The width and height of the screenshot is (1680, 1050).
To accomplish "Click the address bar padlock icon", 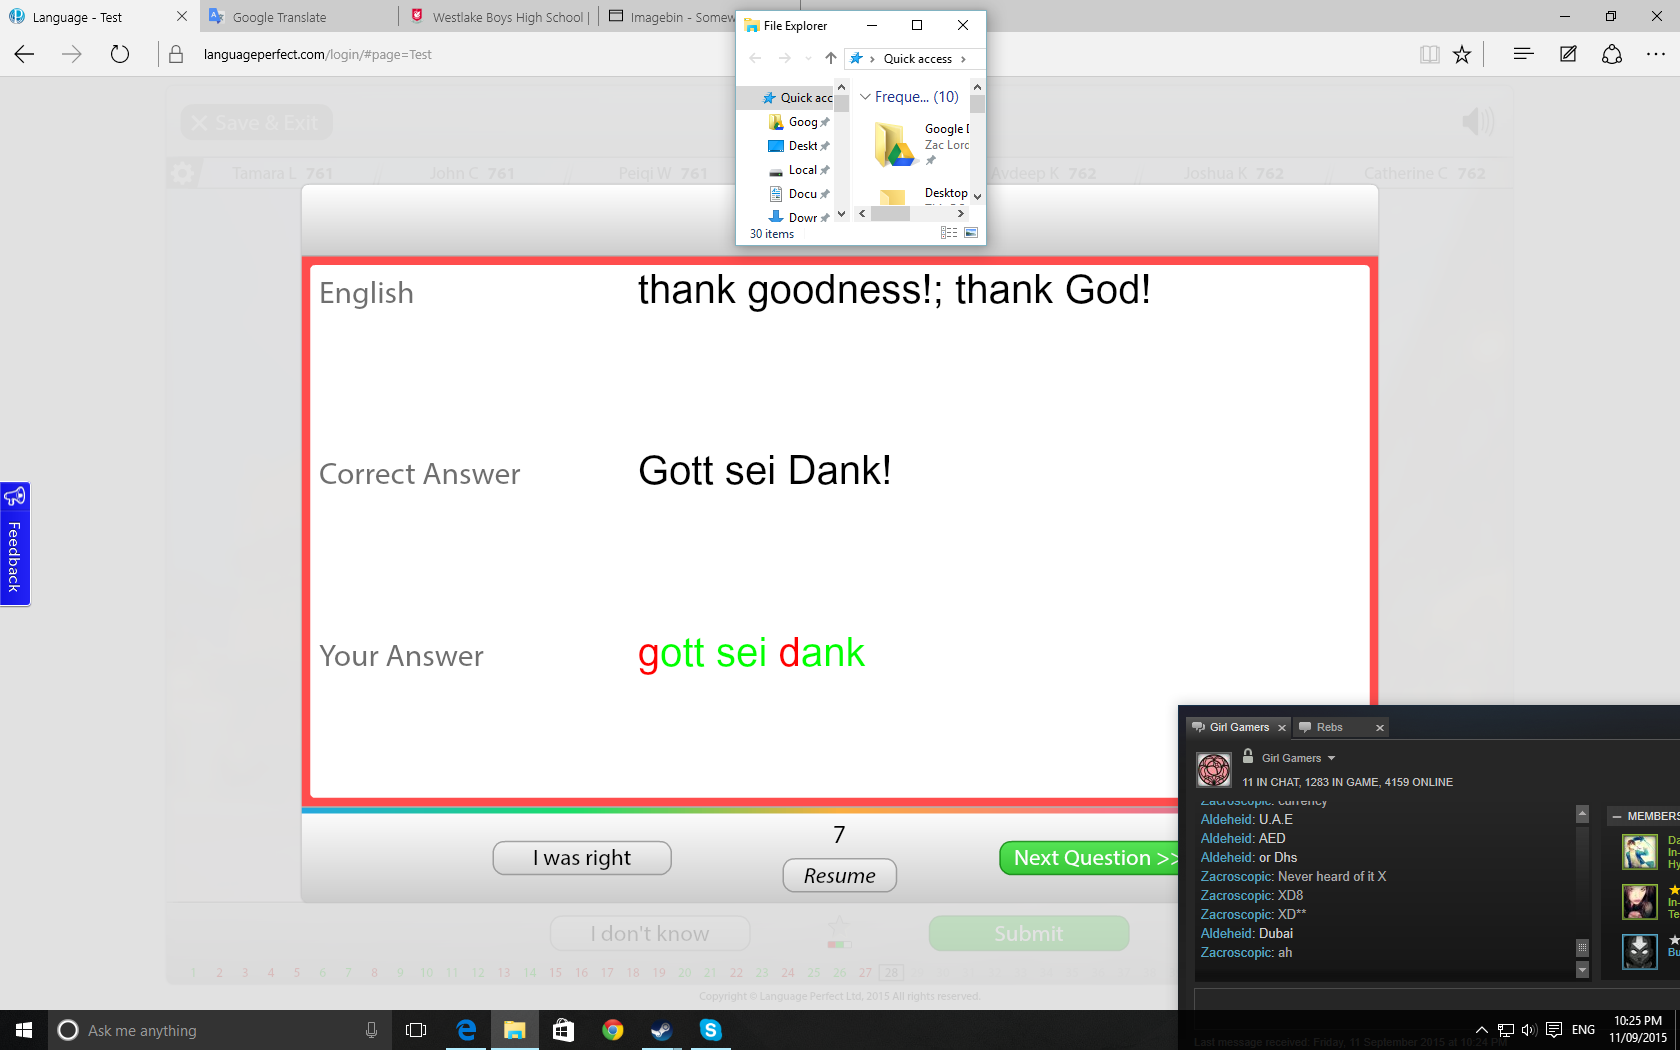I will pyautogui.click(x=176, y=55).
